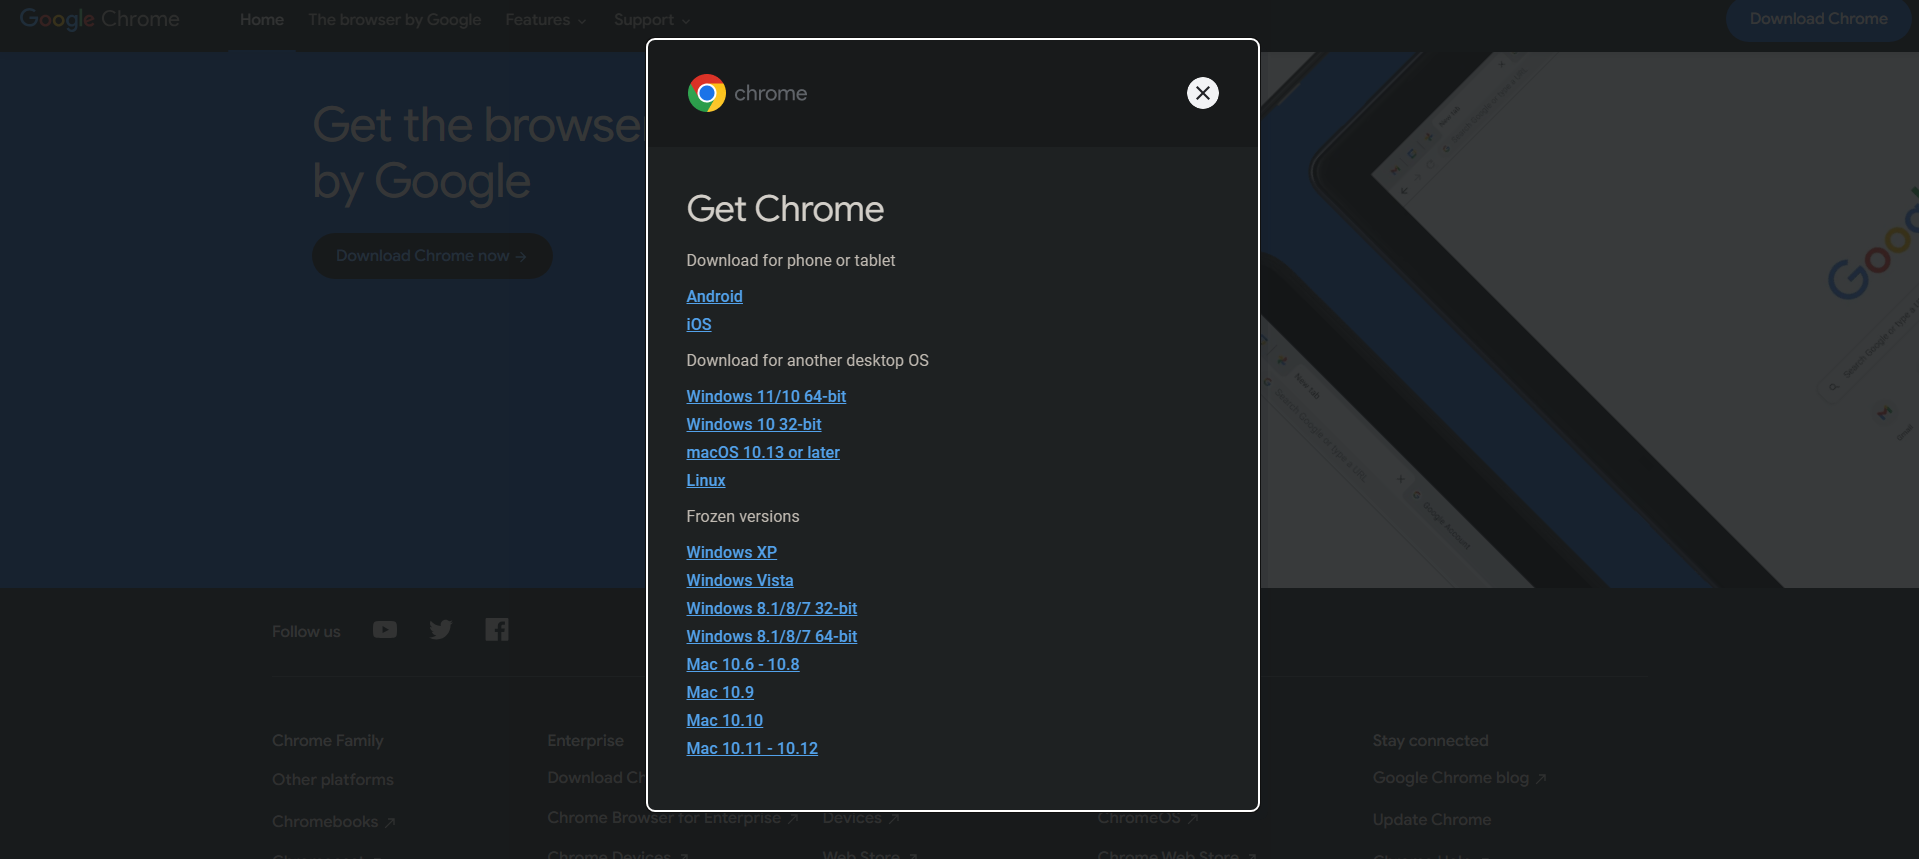The width and height of the screenshot is (1919, 859).
Task: Choose the Linux download link
Action: [706, 480]
